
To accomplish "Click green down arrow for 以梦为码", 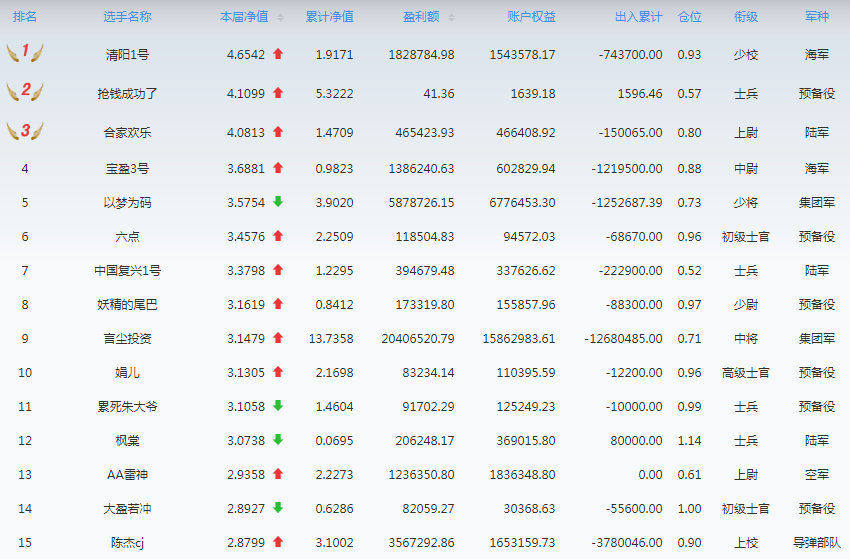I will click(x=278, y=202).
